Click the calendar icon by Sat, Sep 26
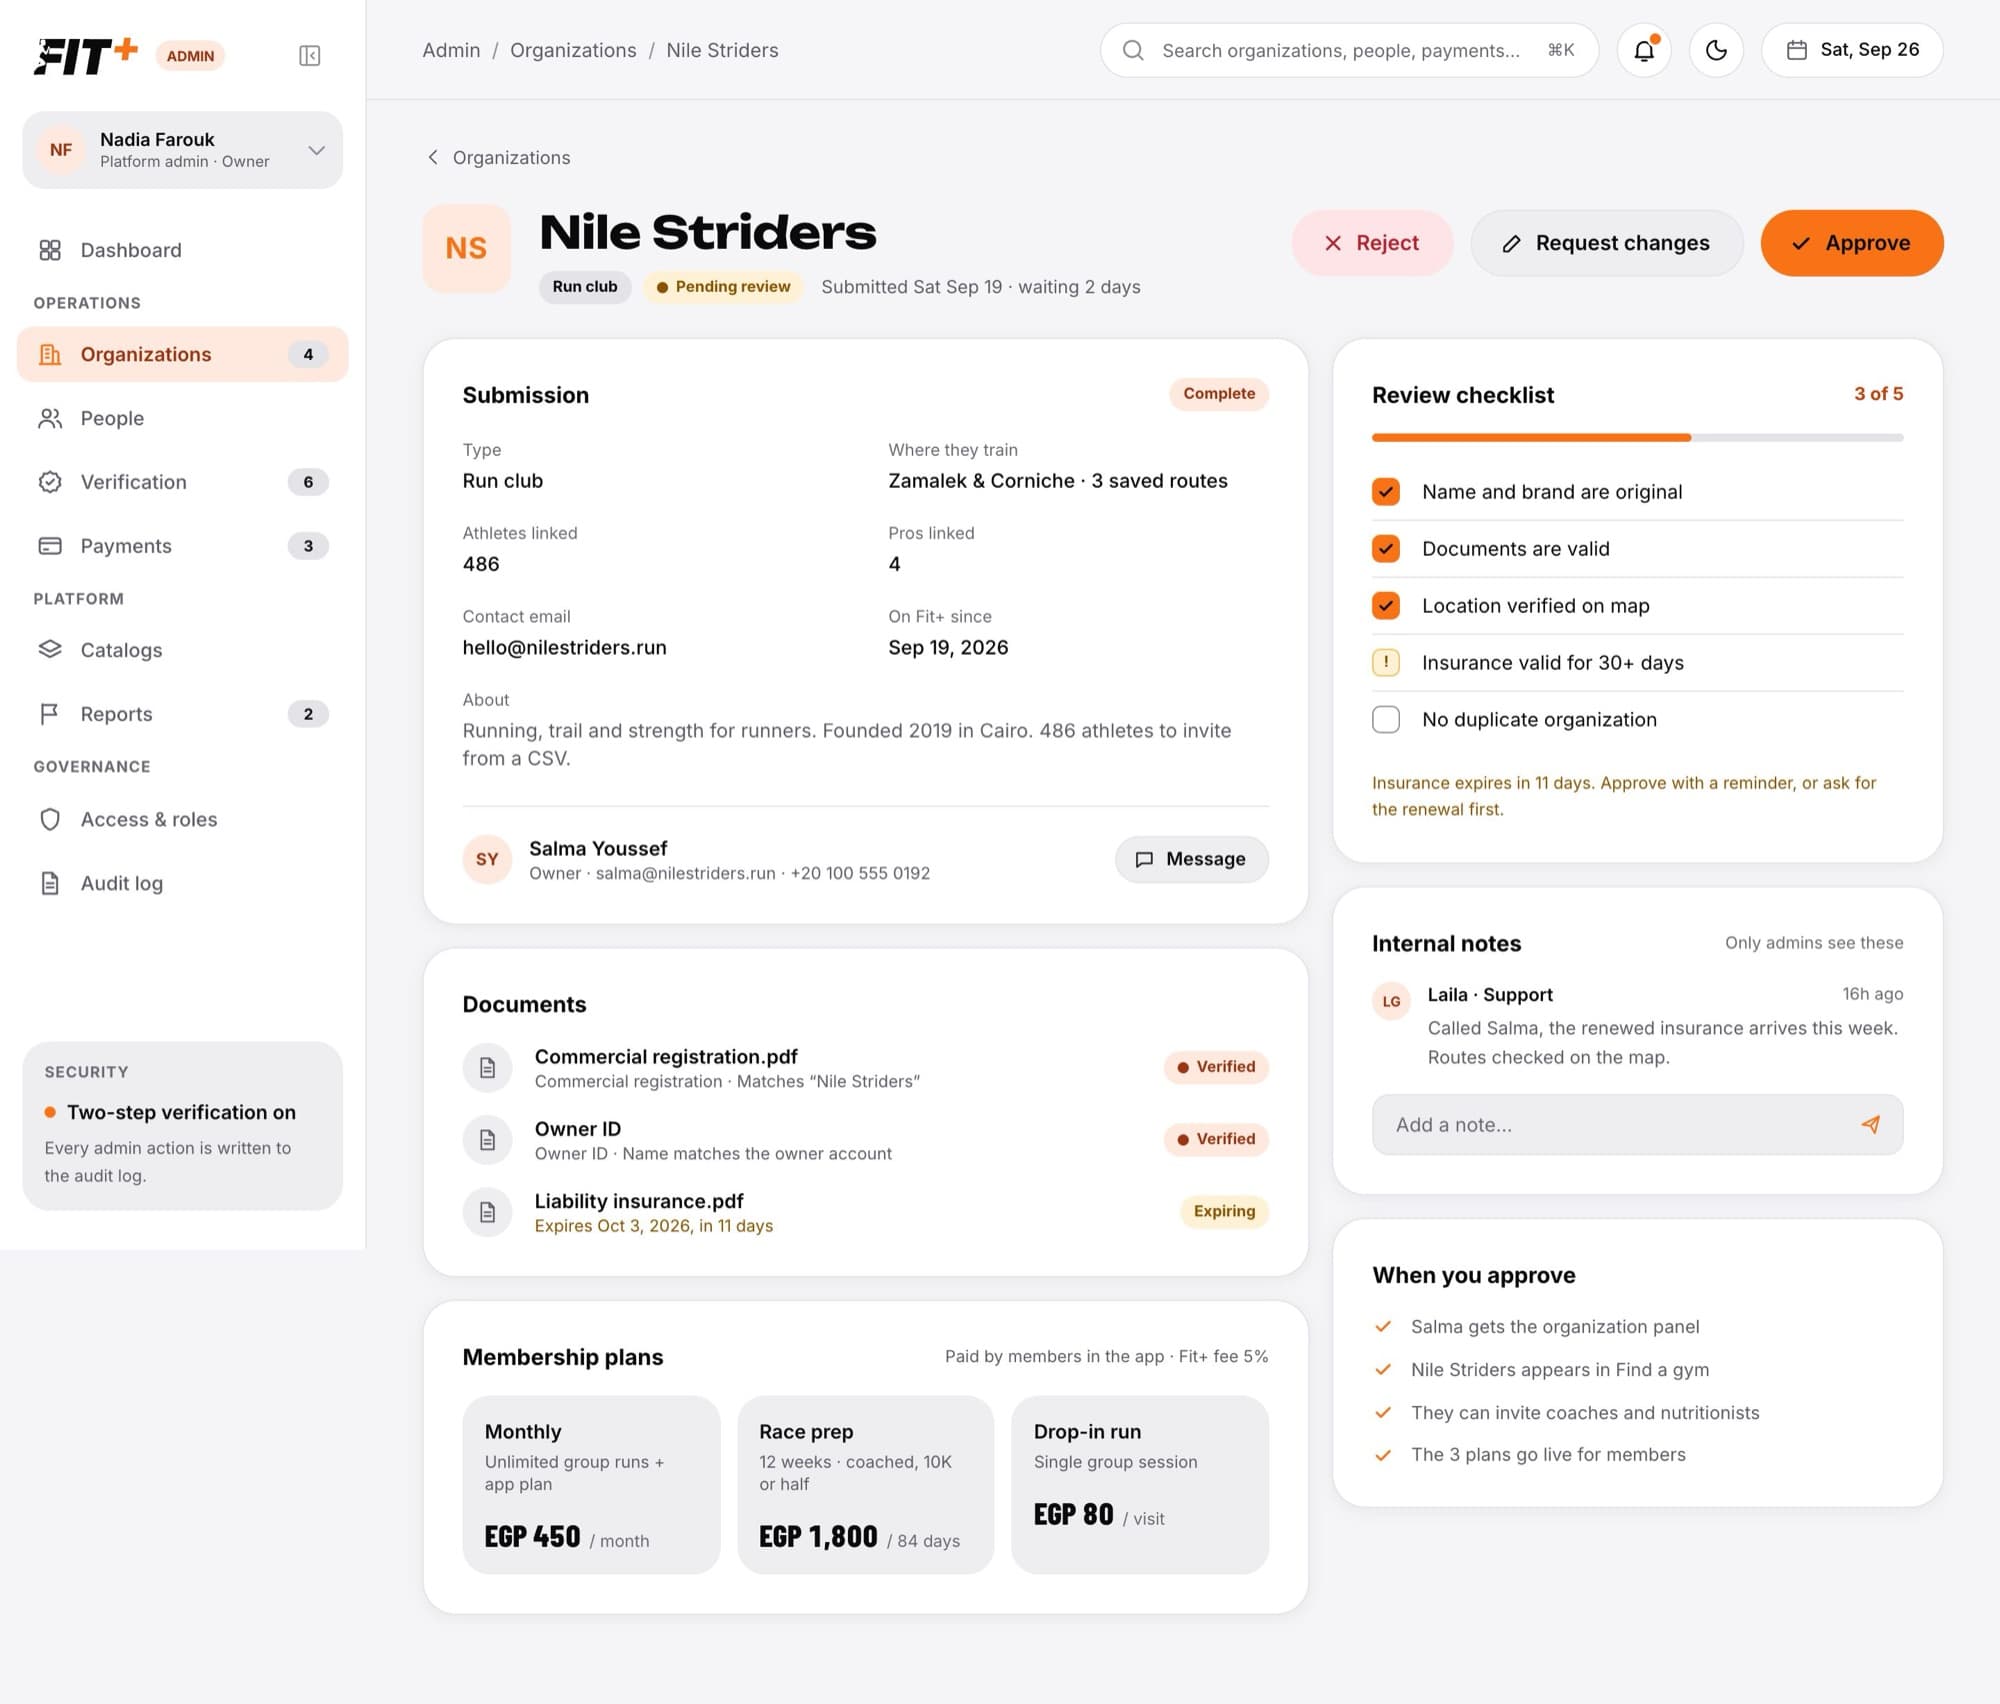 [x=1797, y=50]
